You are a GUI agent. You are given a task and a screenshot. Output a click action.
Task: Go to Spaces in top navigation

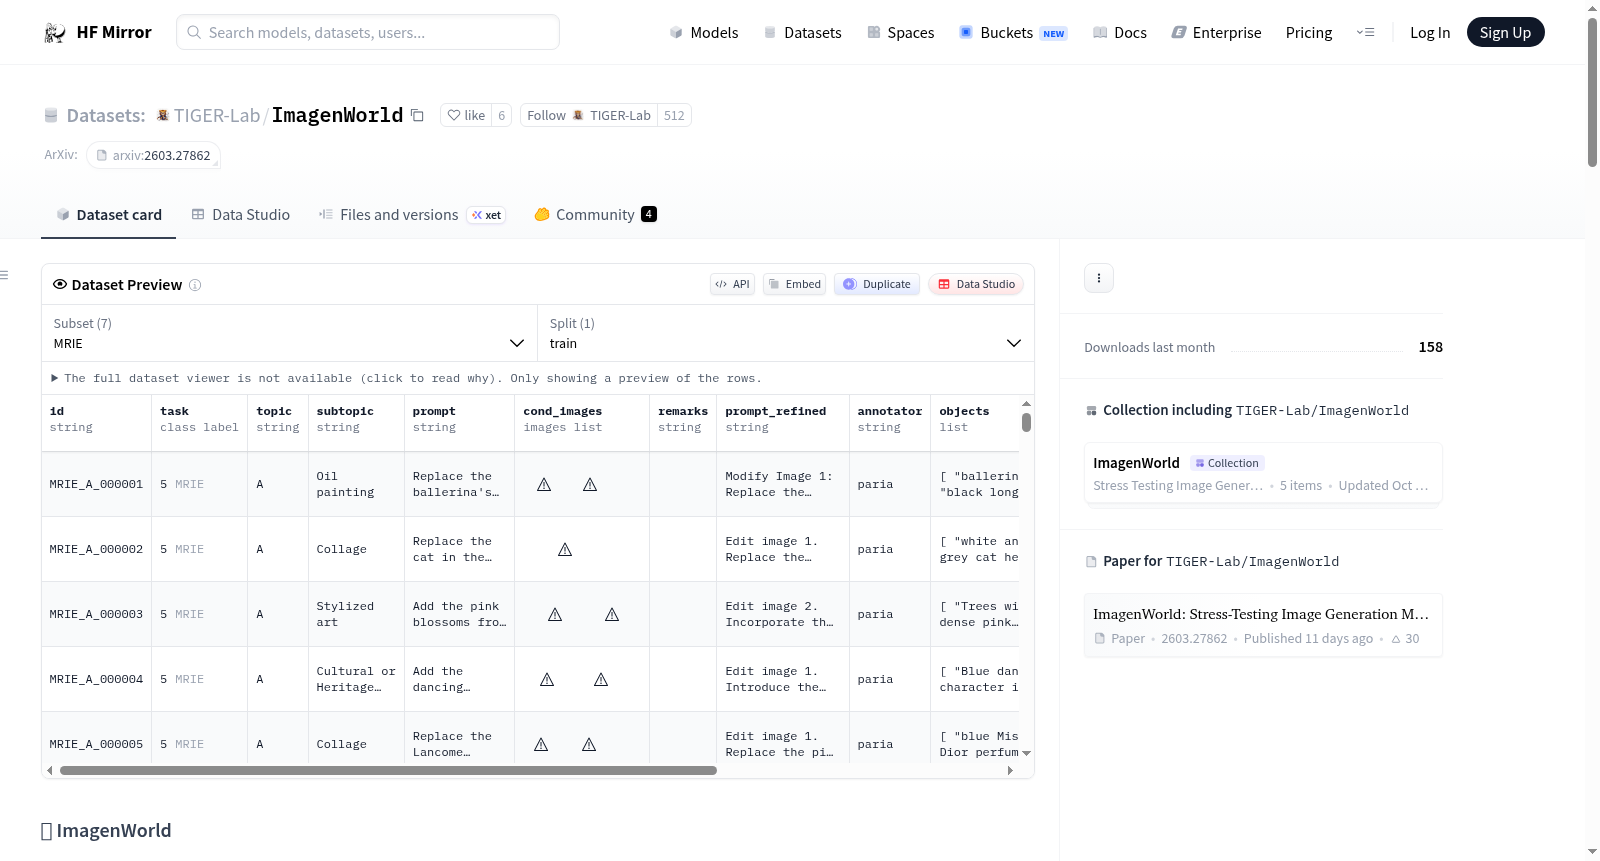click(x=901, y=33)
